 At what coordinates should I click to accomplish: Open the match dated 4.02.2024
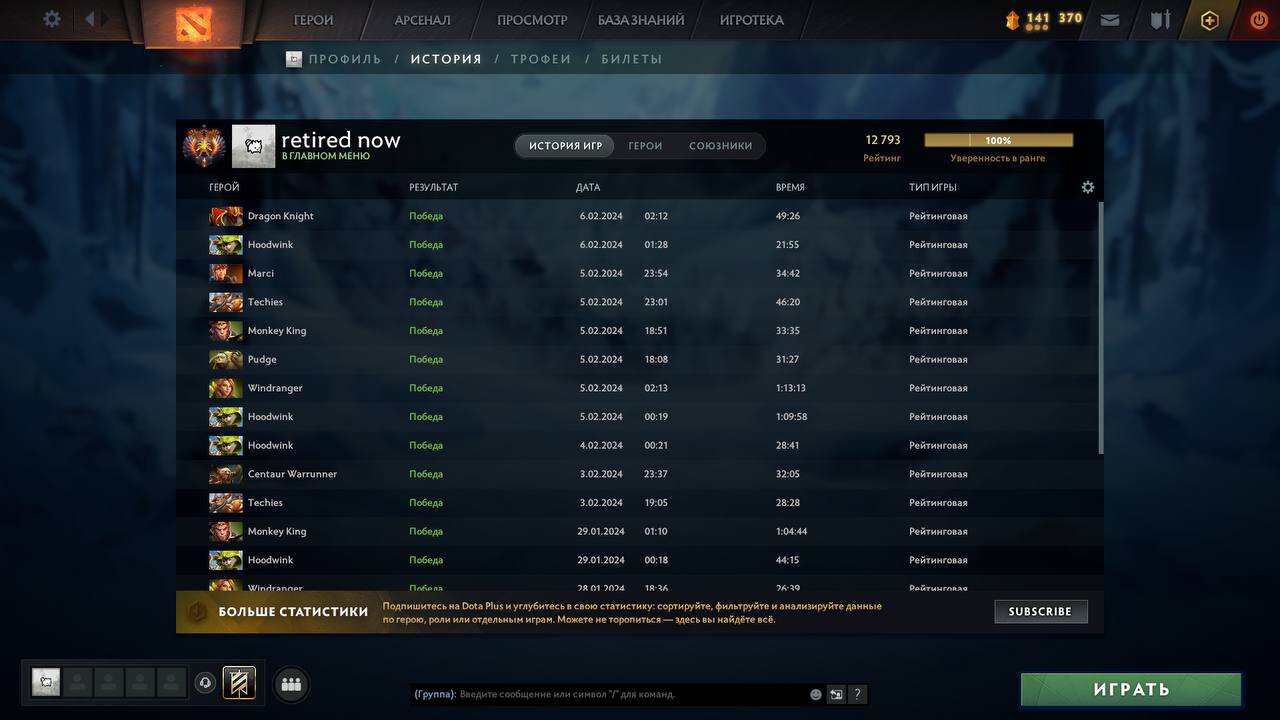(x=640, y=445)
